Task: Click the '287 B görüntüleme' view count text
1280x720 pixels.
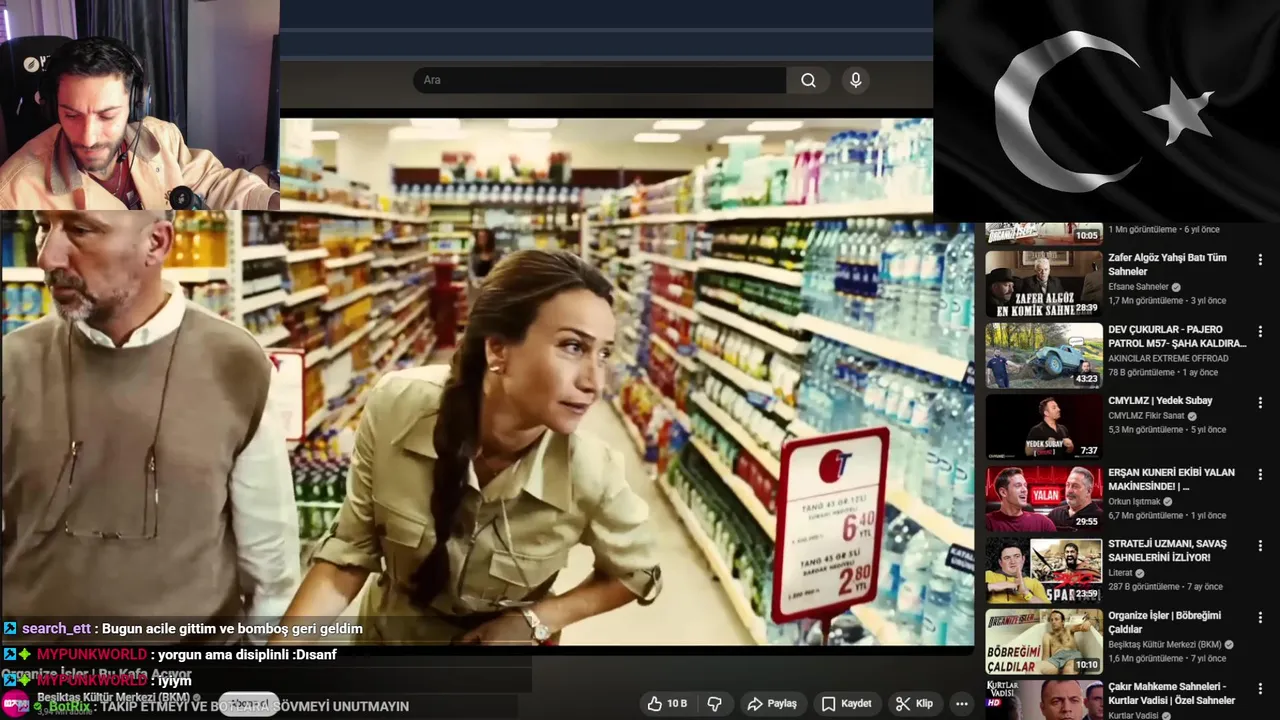Action: click(x=1144, y=587)
